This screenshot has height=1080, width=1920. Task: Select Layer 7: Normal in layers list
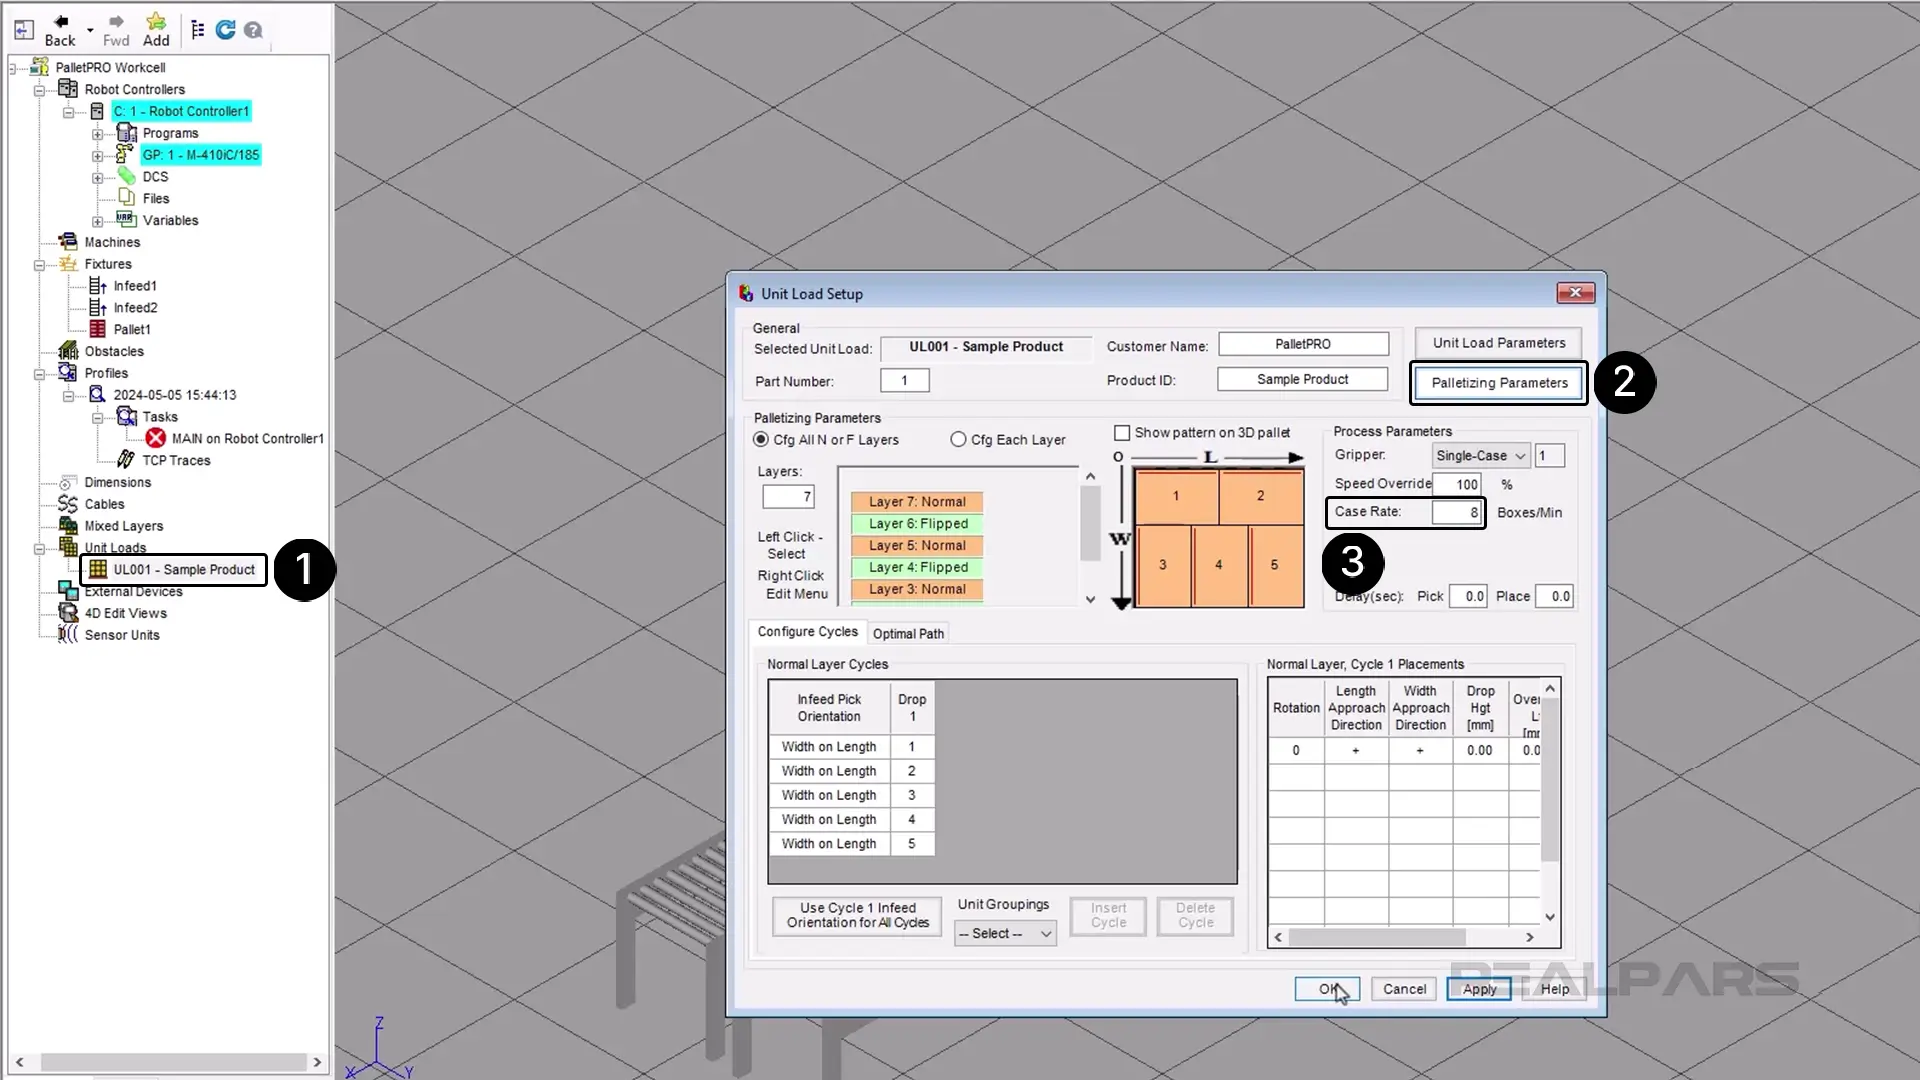(917, 502)
